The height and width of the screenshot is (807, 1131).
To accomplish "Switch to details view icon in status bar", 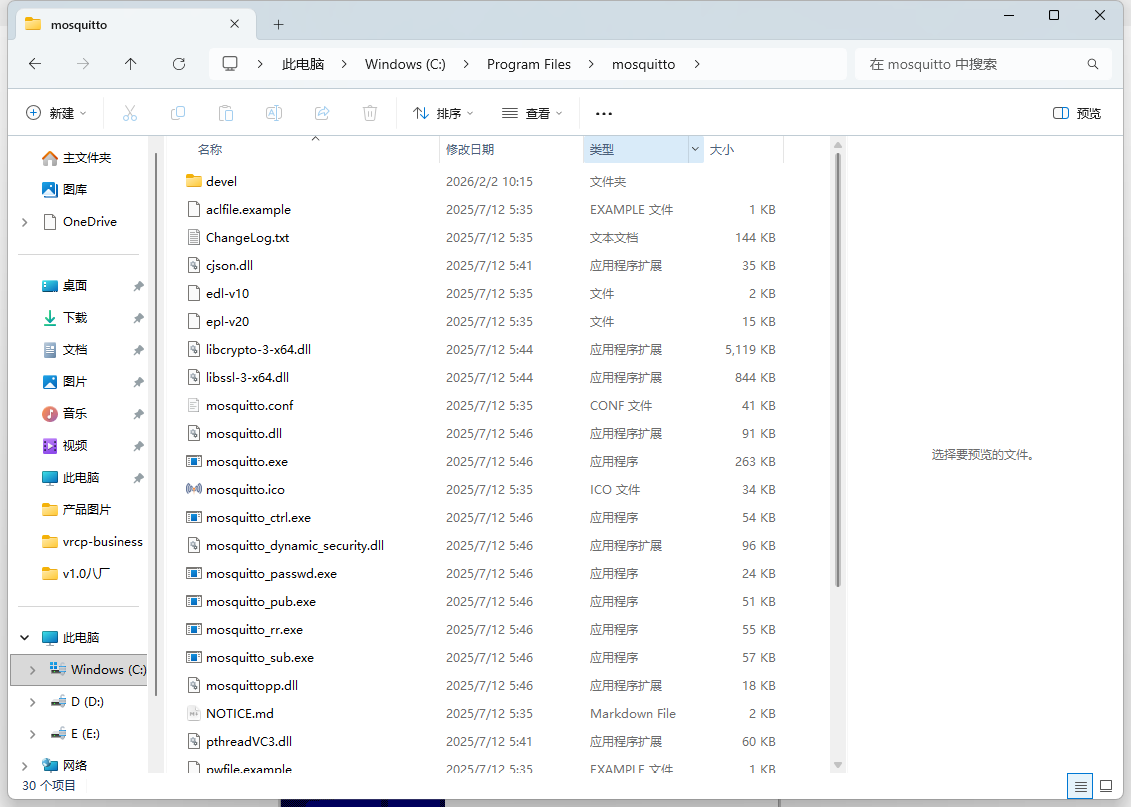I will pos(1080,786).
